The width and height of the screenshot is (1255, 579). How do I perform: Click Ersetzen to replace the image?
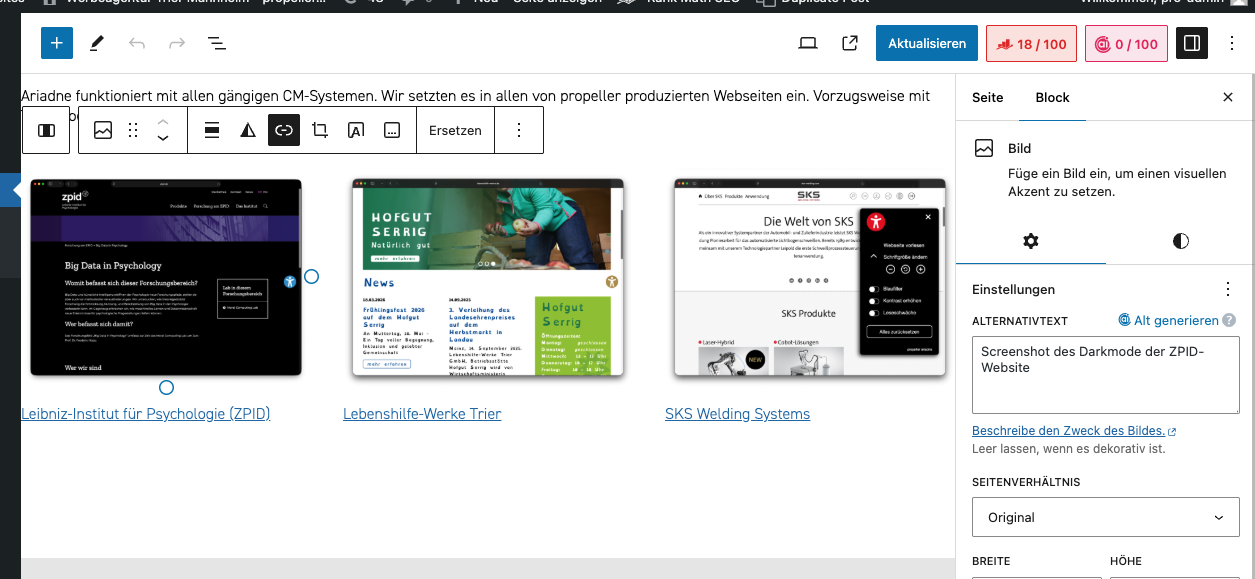[455, 130]
